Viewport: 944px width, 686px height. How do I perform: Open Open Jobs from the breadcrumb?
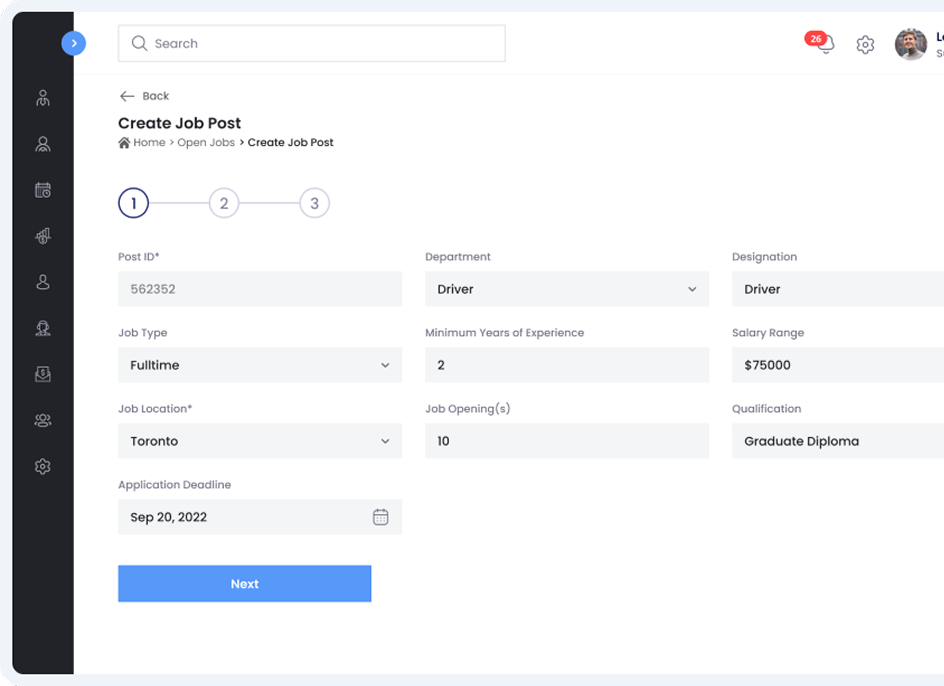206,142
